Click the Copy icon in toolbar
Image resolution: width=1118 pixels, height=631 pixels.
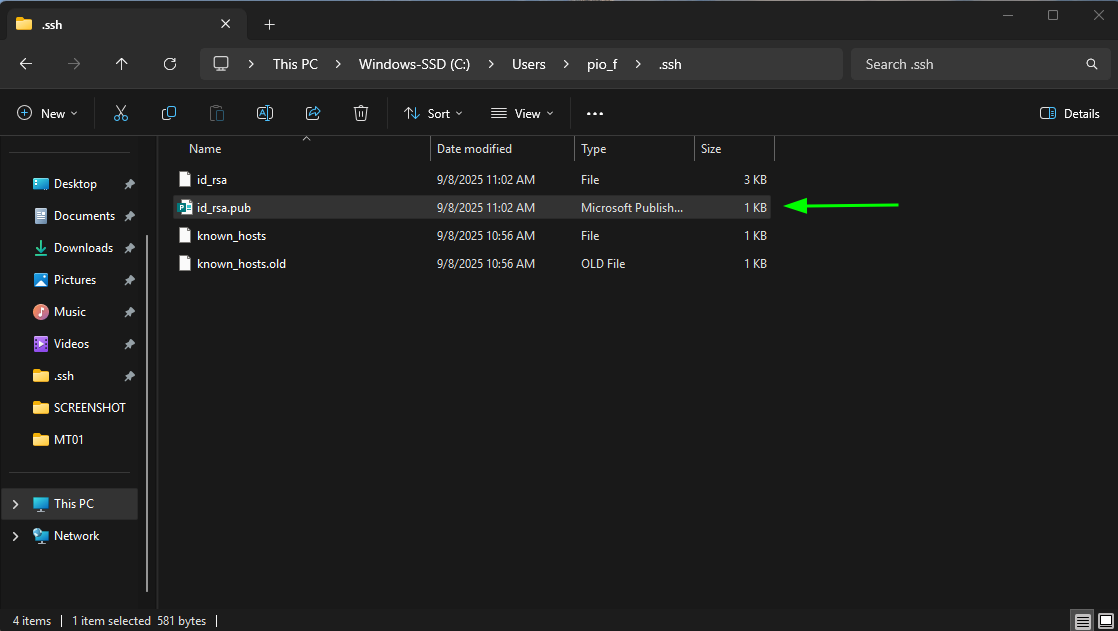coord(169,114)
